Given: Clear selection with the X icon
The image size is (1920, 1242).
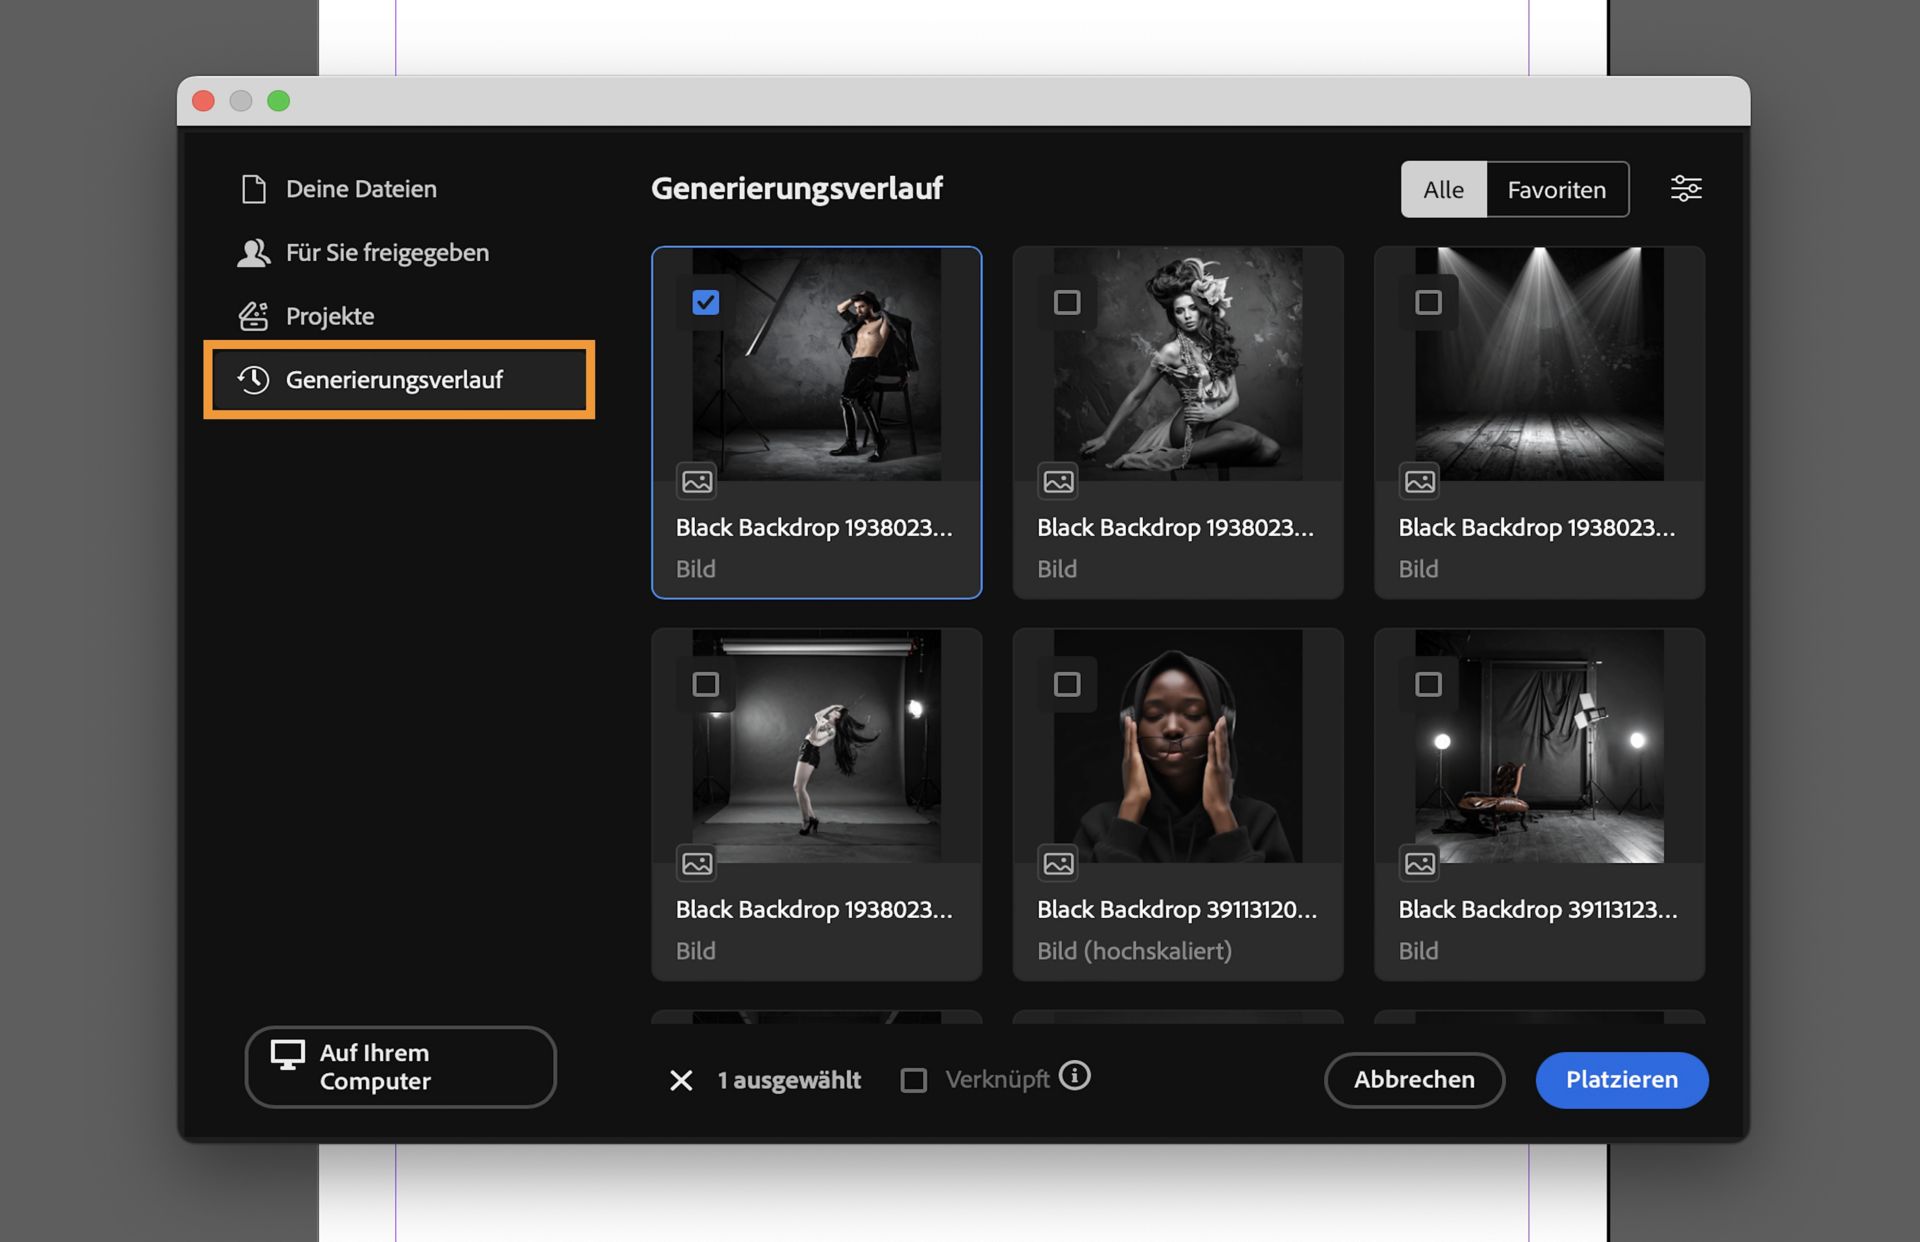Looking at the screenshot, I should click(x=681, y=1080).
